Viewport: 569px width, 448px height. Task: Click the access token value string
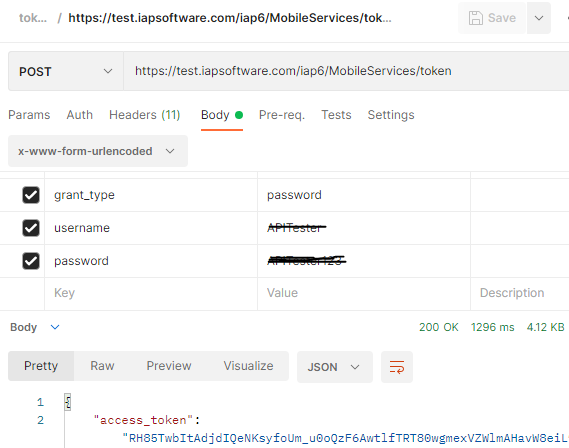[345, 438]
